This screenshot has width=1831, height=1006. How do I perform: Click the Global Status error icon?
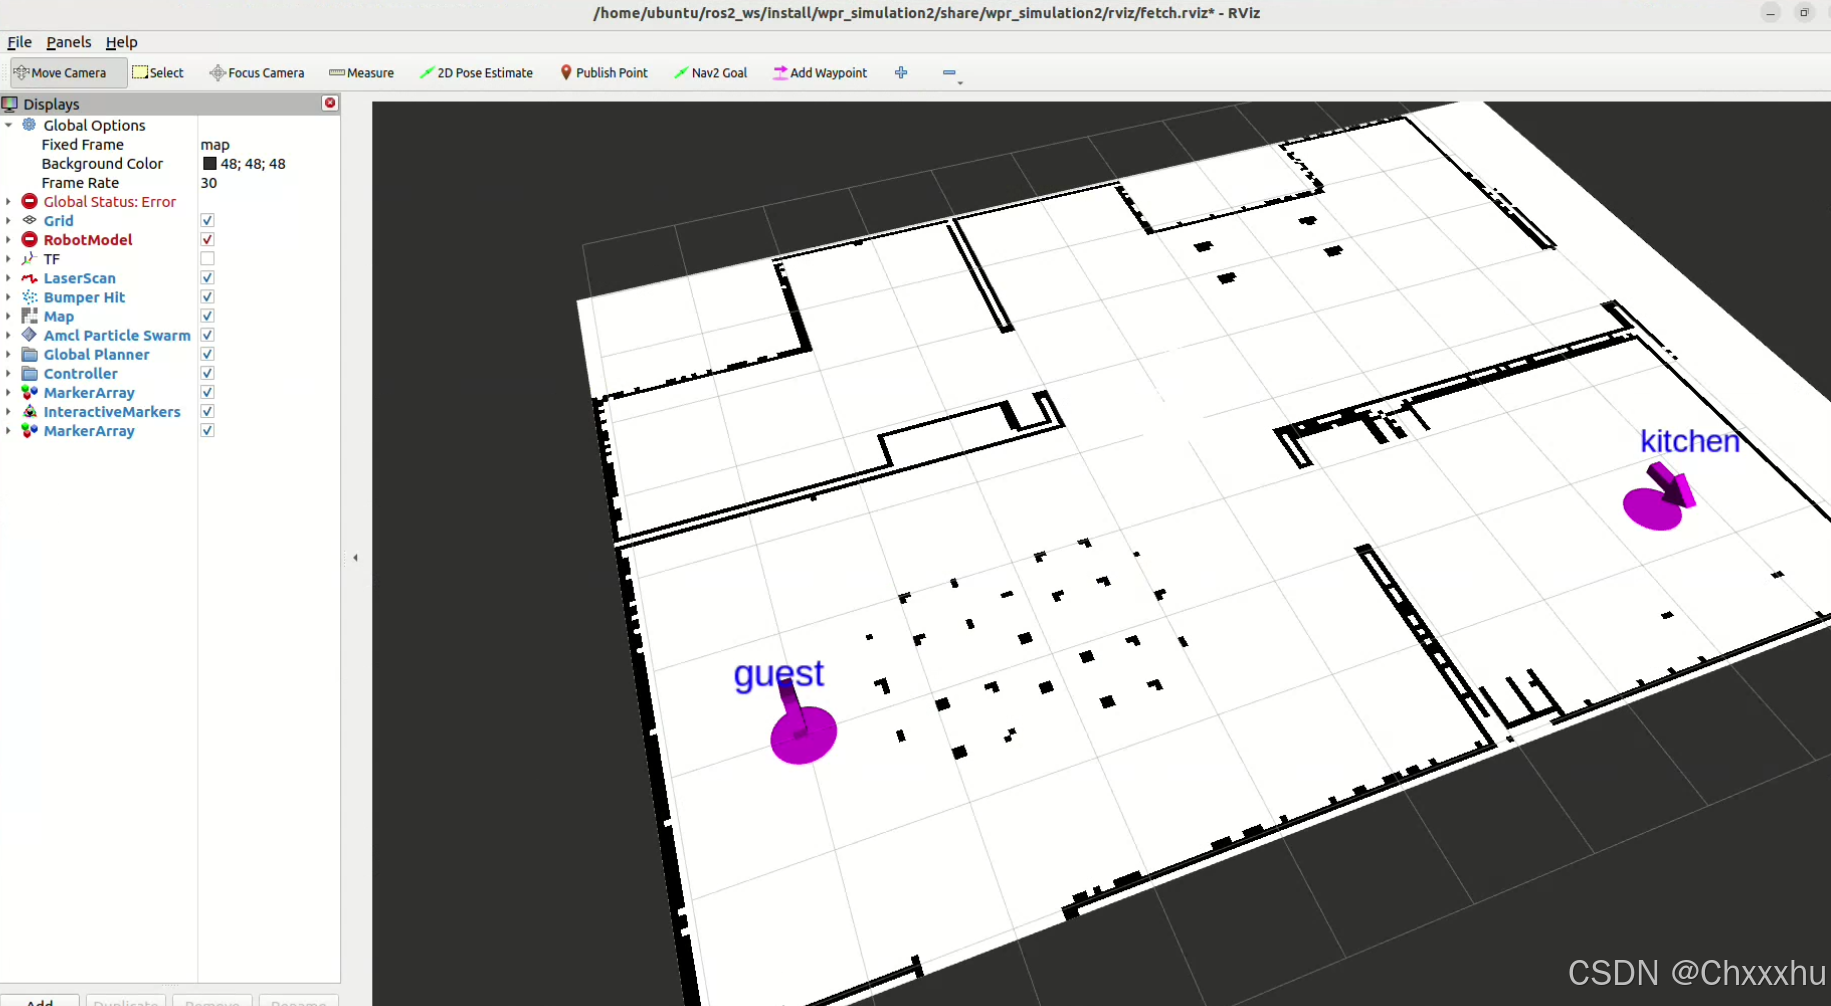[x=29, y=201]
